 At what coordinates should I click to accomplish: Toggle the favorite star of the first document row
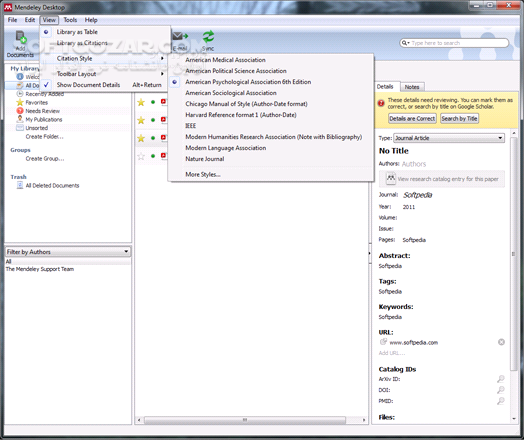141,102
